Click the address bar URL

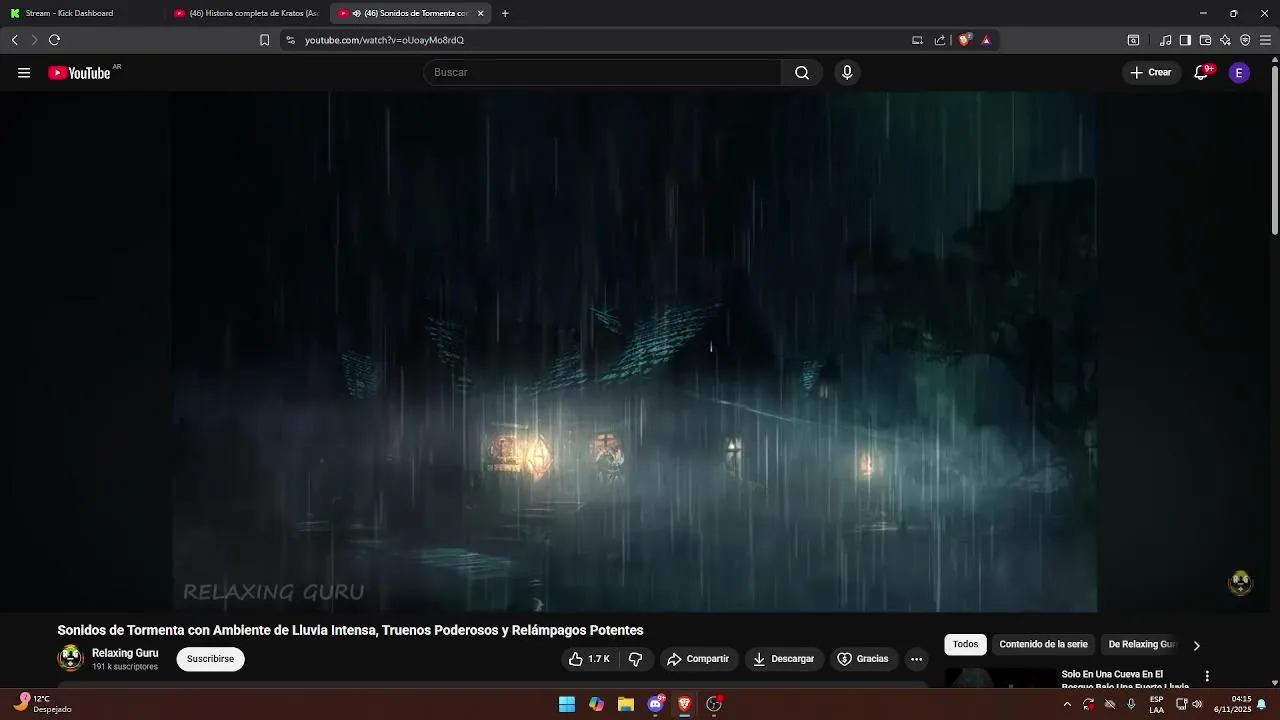(384, 40)
